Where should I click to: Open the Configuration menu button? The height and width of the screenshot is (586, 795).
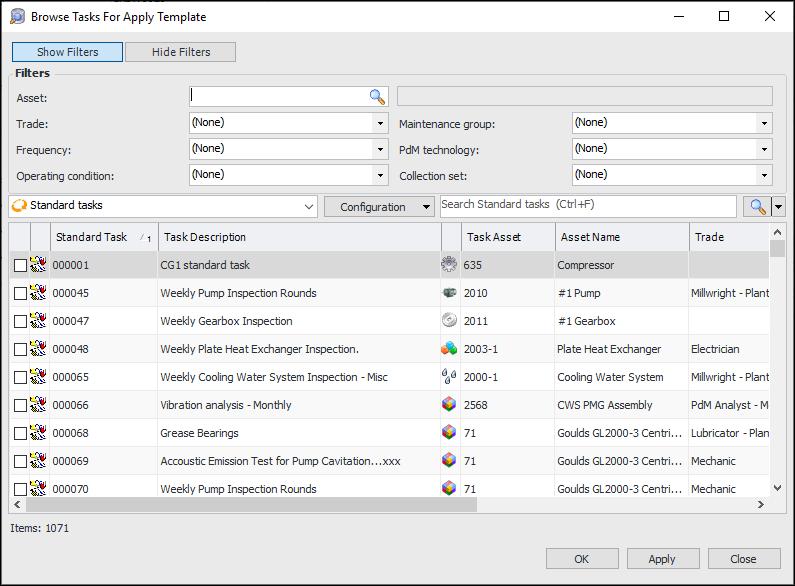click(379, 207)
